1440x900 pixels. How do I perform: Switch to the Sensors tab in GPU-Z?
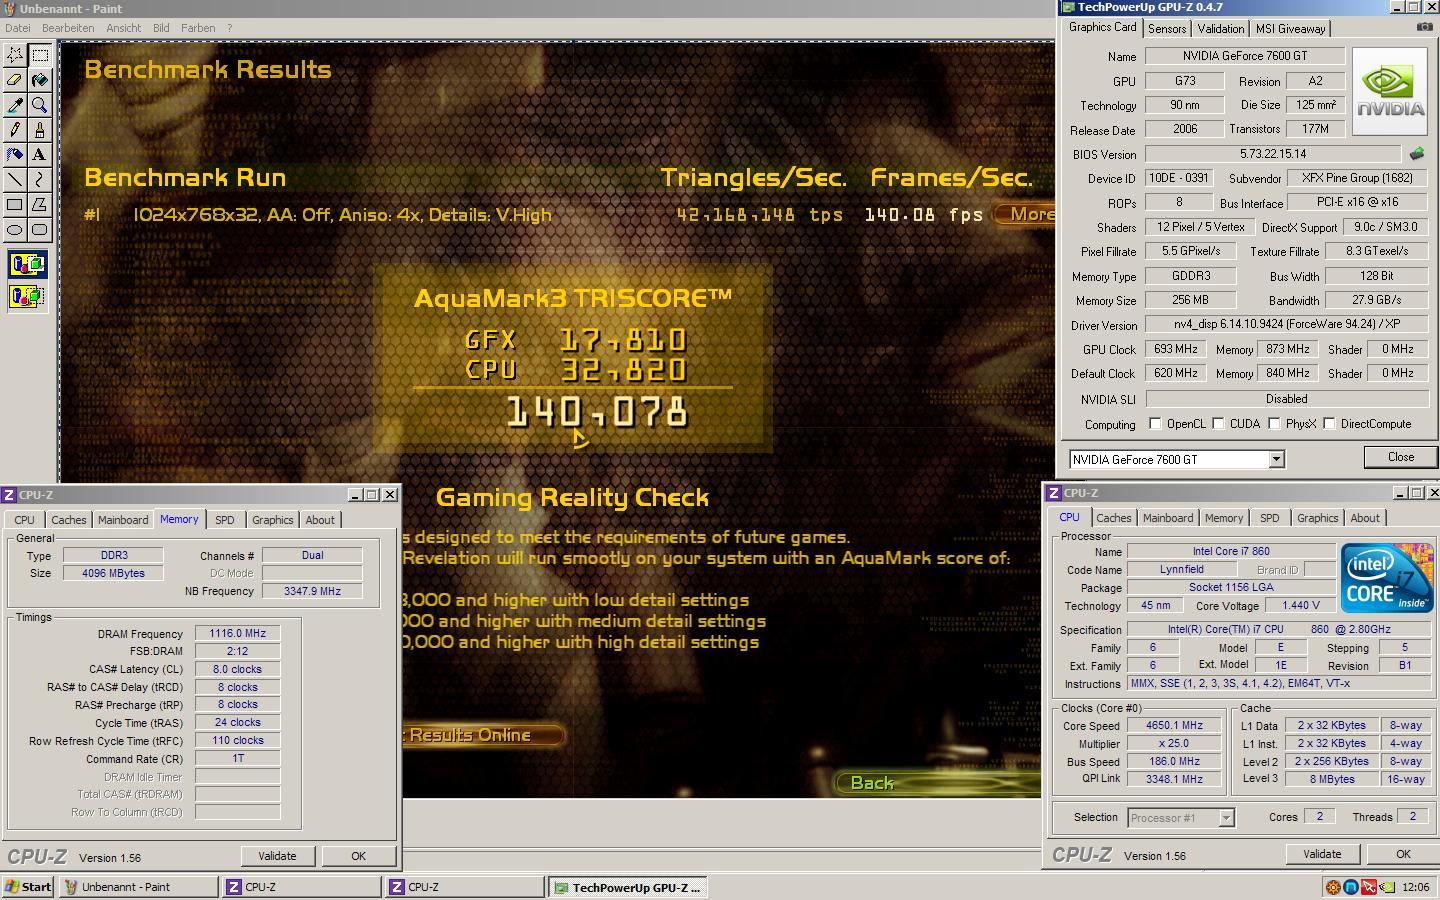1167,29
